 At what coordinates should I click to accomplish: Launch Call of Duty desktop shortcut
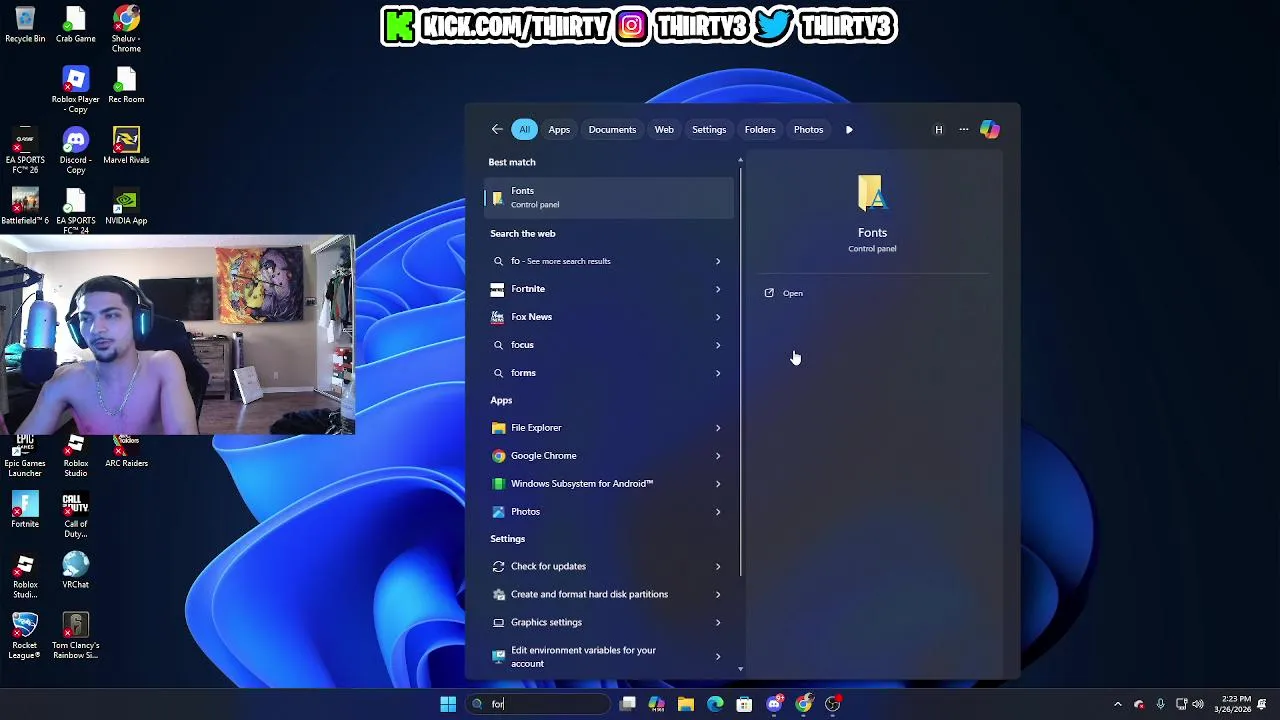click(x=76, y=516)
